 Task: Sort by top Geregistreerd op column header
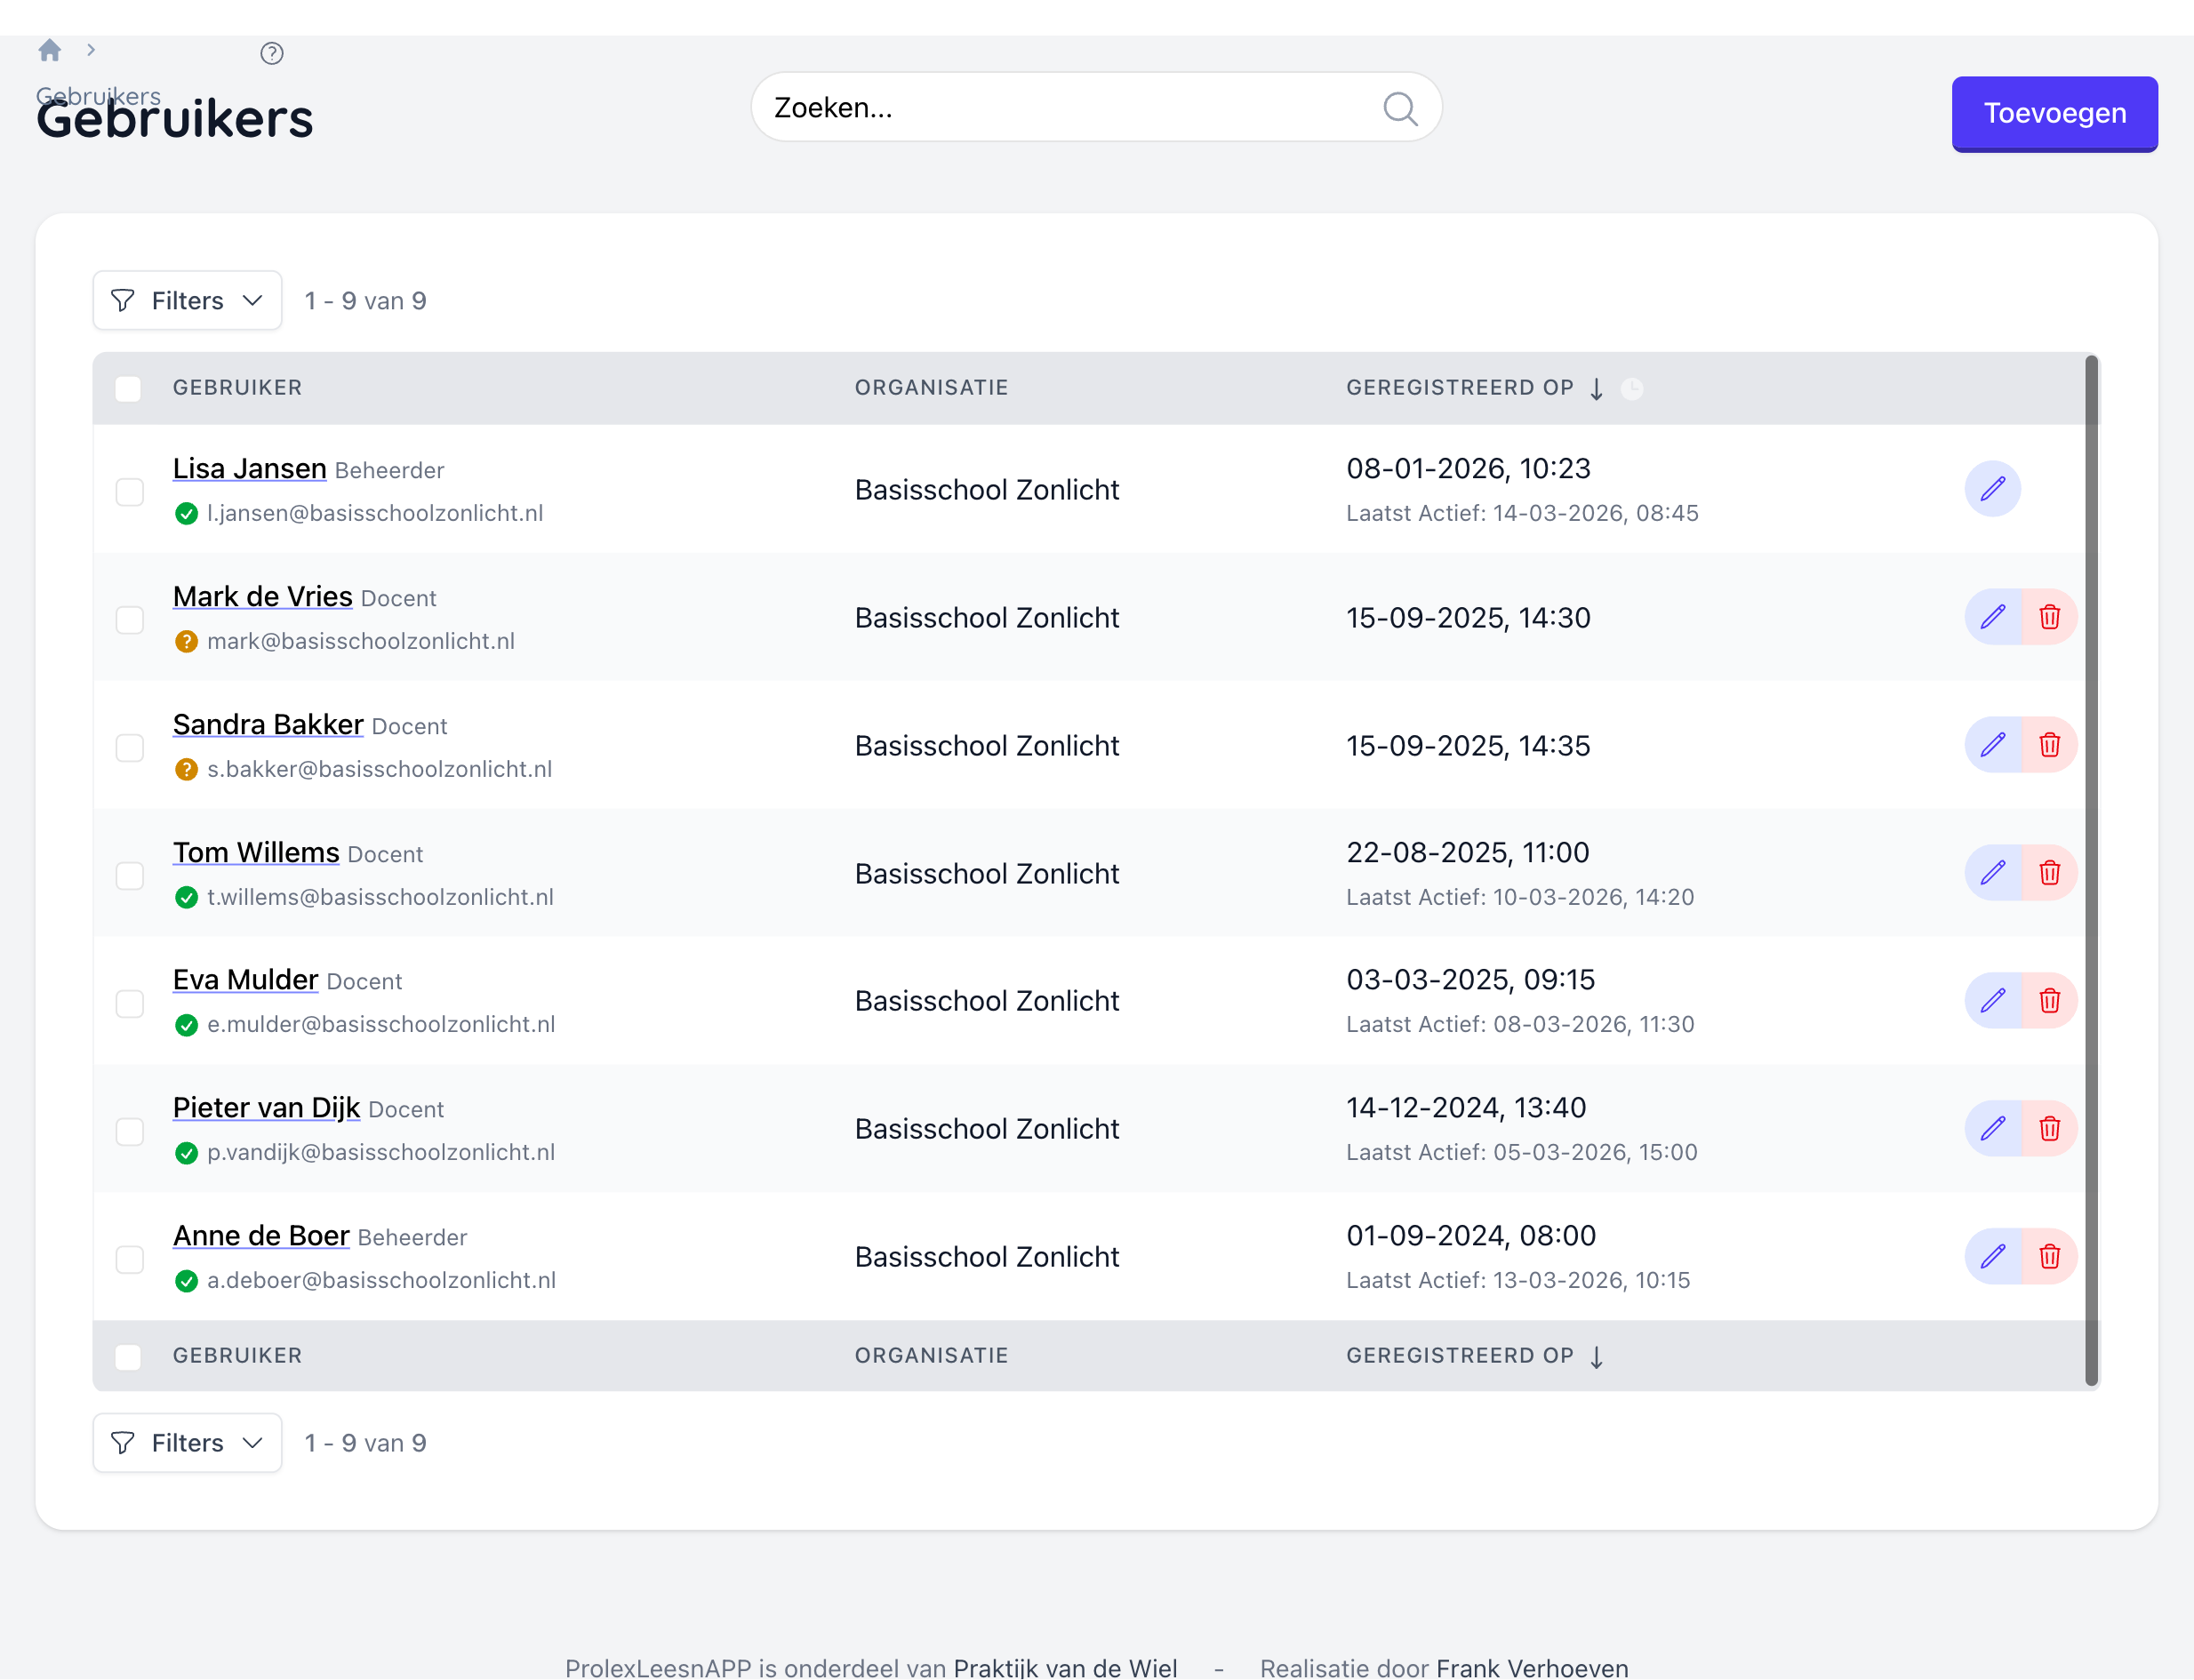click(x=1459, y=388)
